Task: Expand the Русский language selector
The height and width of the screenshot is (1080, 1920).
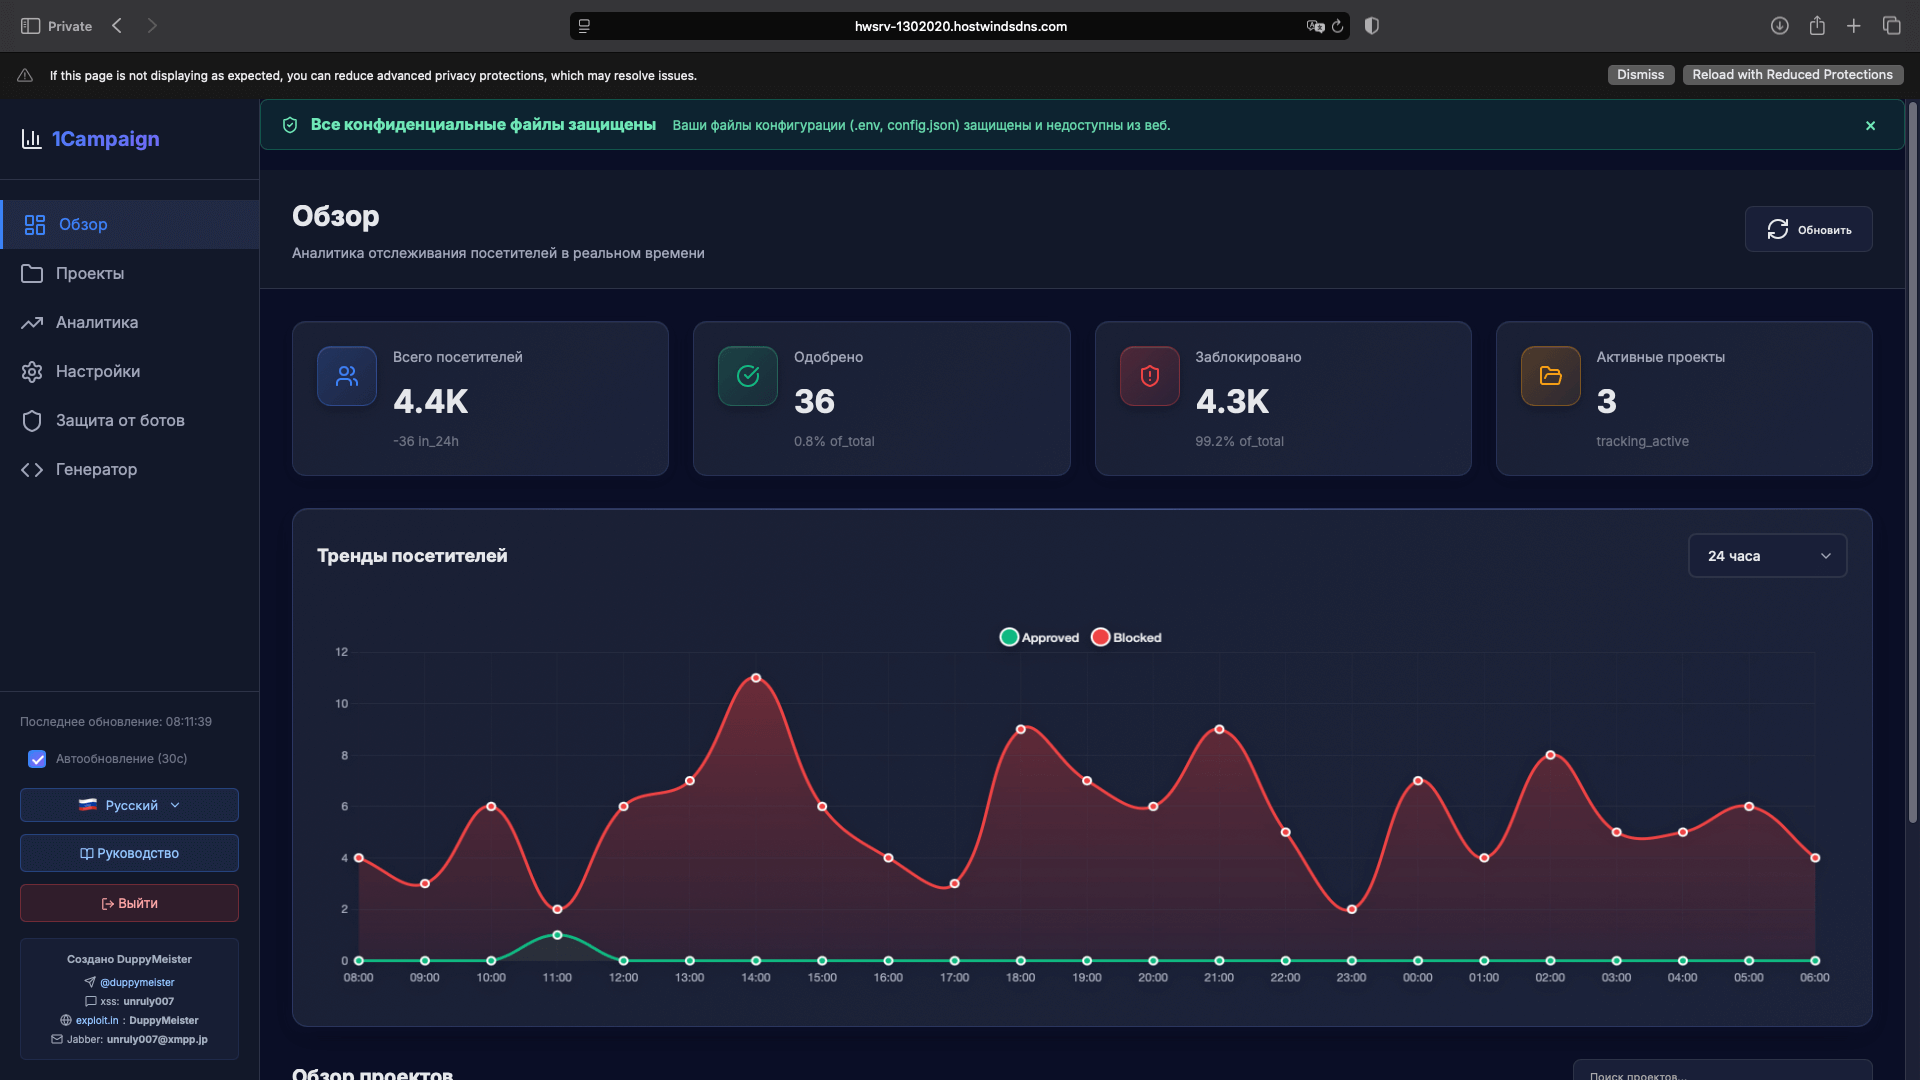Action: [129, 805]
